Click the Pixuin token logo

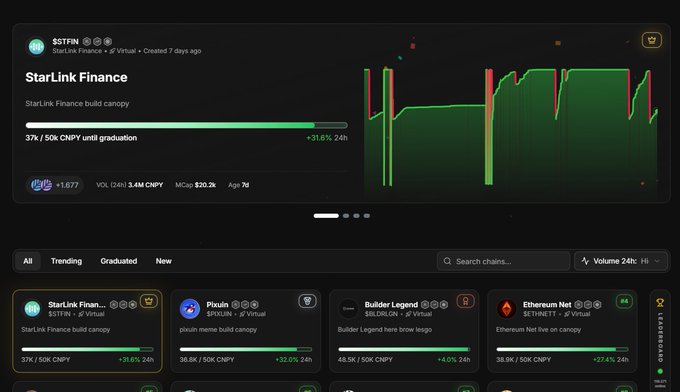click(190, 309)
